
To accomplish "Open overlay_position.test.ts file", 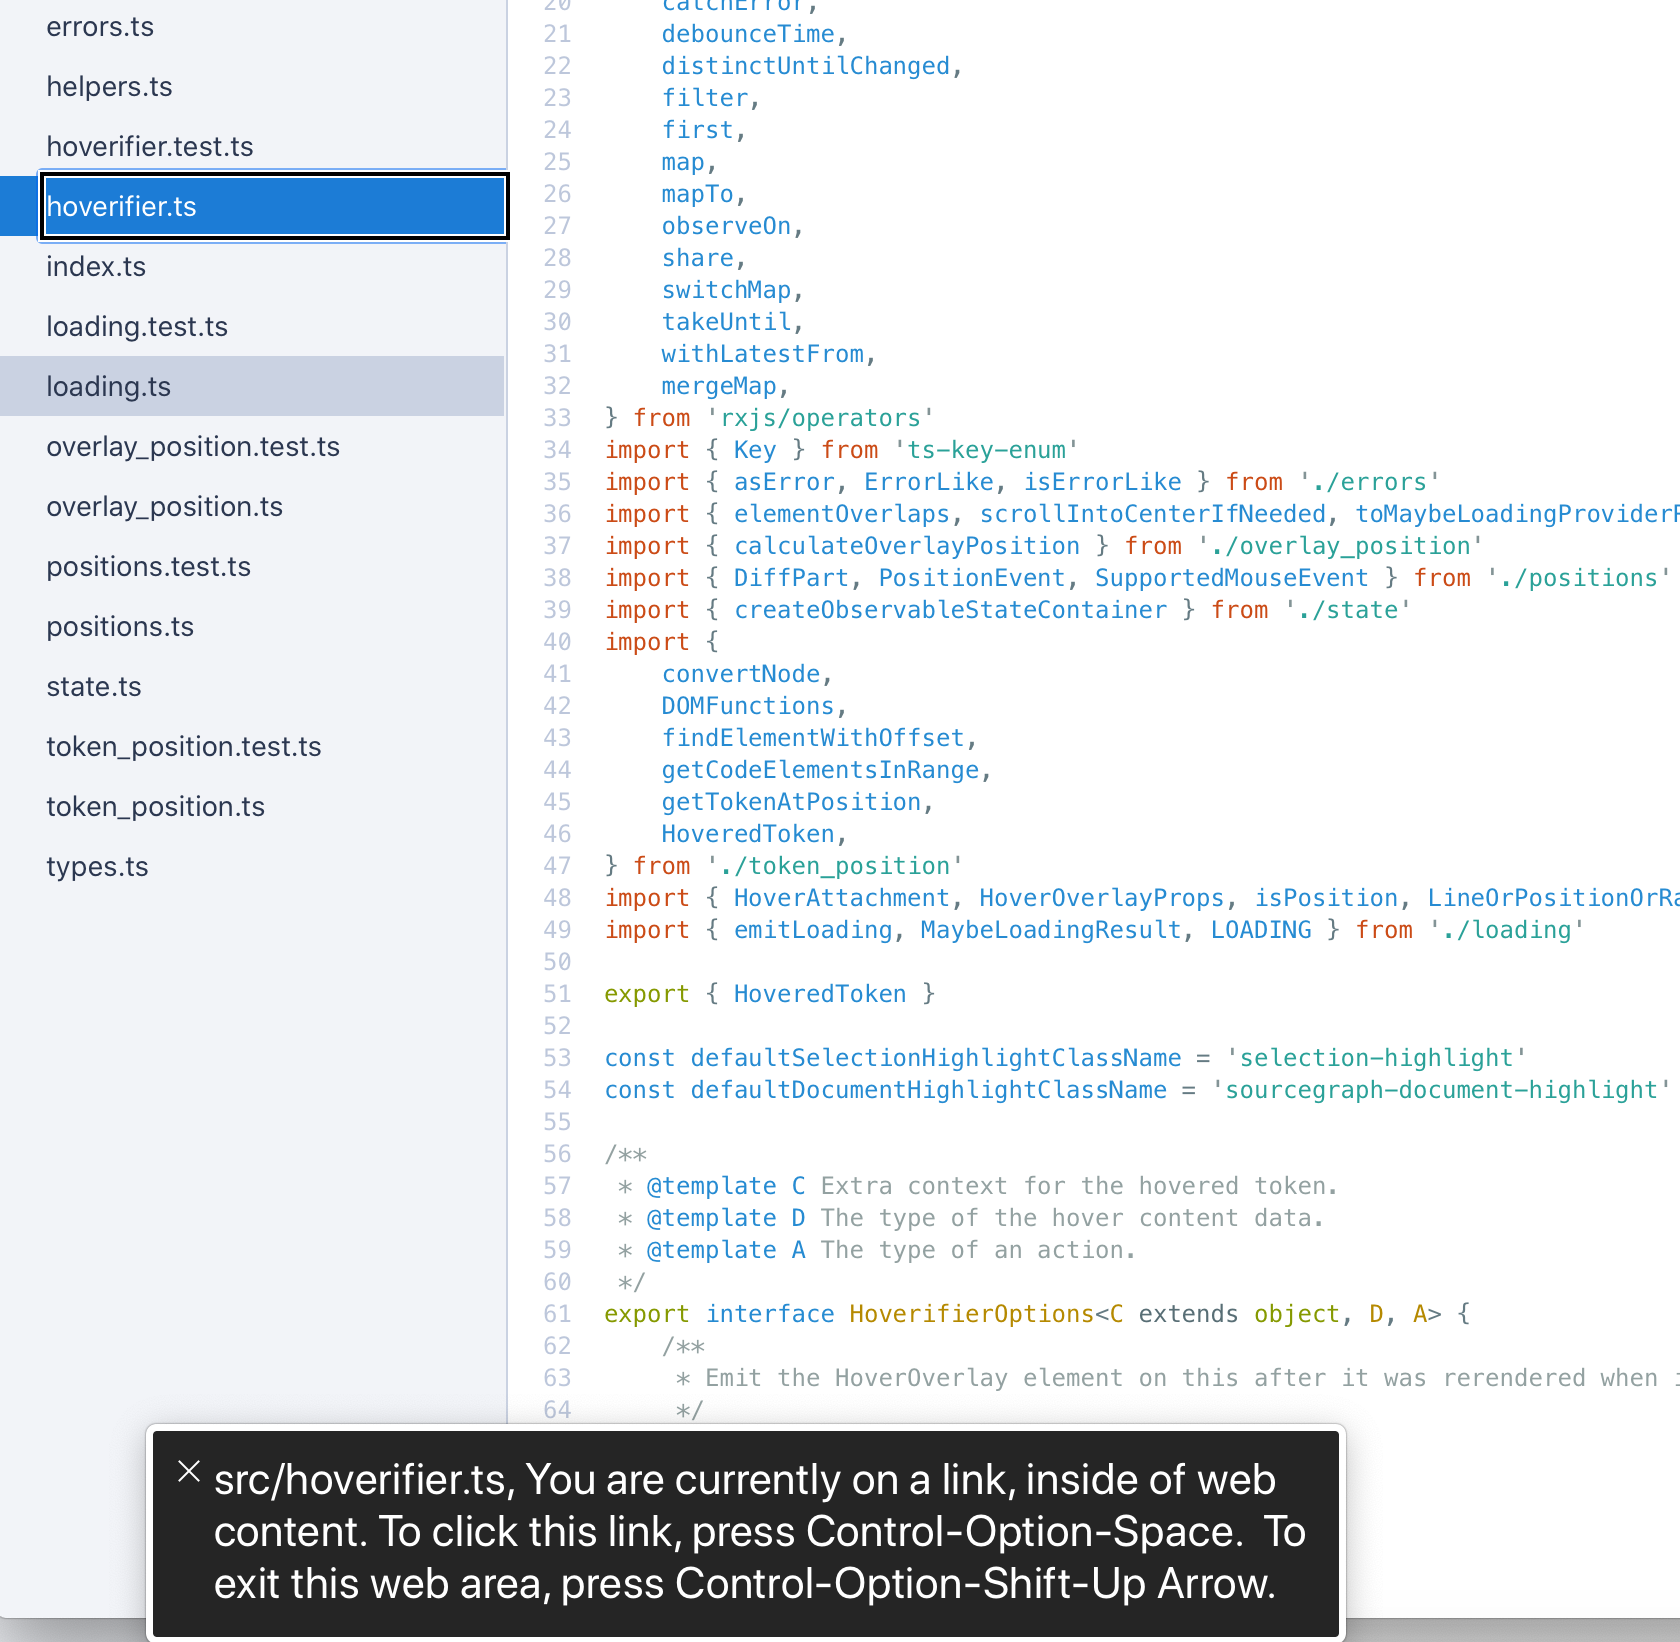I will tap(193, 447).
